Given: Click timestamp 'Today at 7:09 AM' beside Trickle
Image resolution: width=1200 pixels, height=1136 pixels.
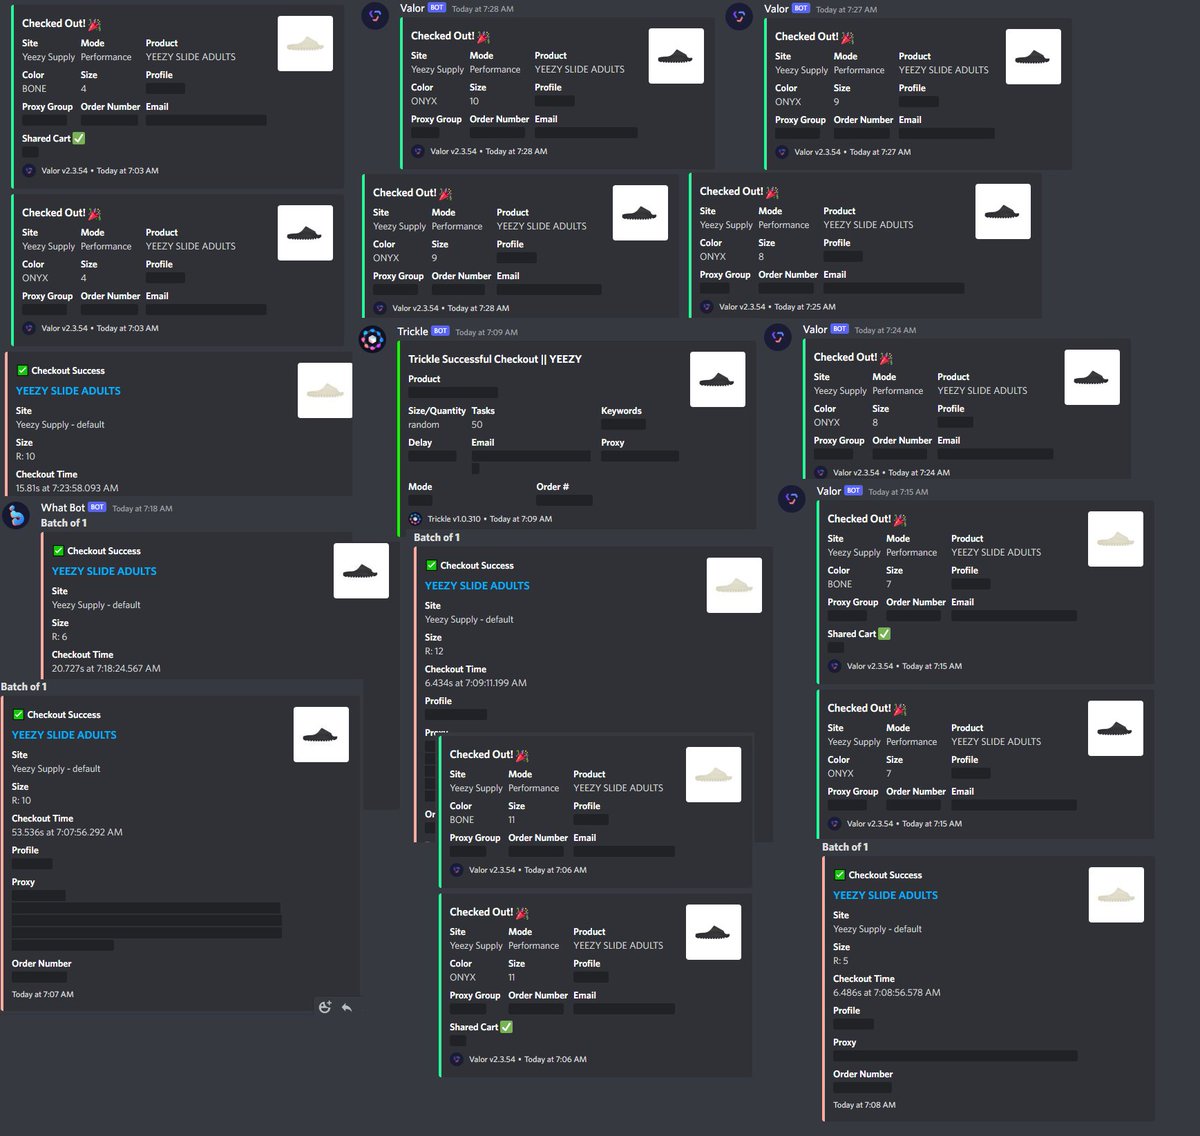Looking at the screenshot, I should (487, 332).
